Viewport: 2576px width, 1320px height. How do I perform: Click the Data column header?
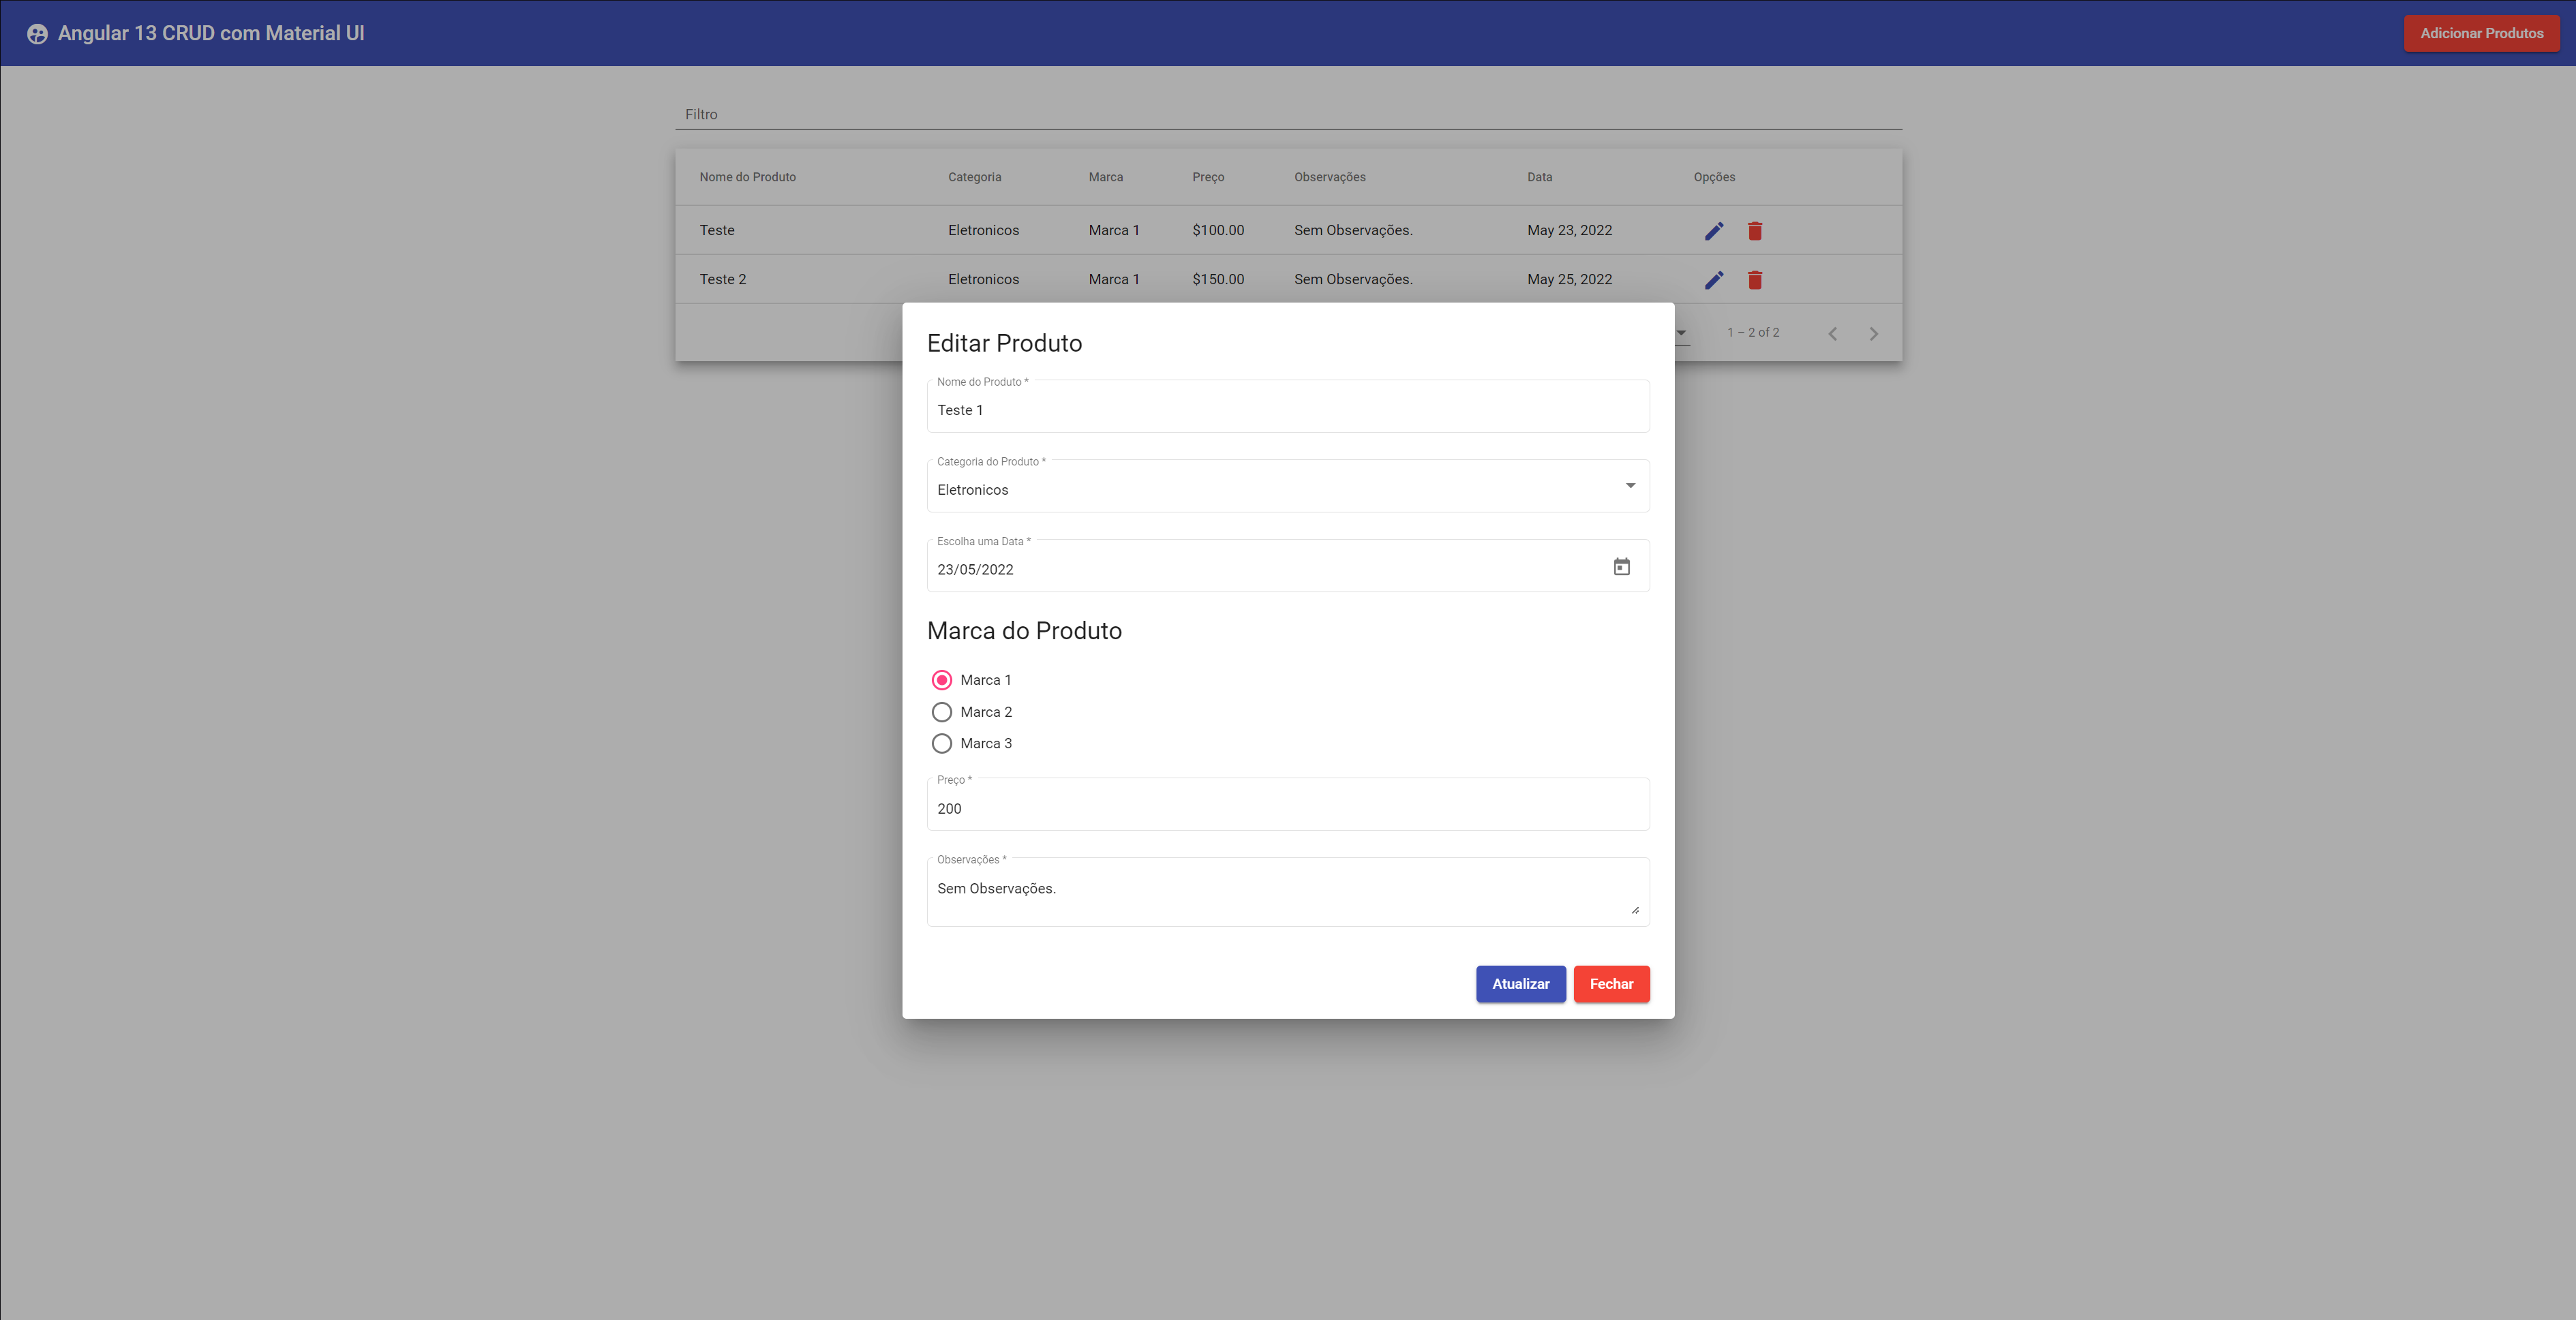coord(1539,177)
